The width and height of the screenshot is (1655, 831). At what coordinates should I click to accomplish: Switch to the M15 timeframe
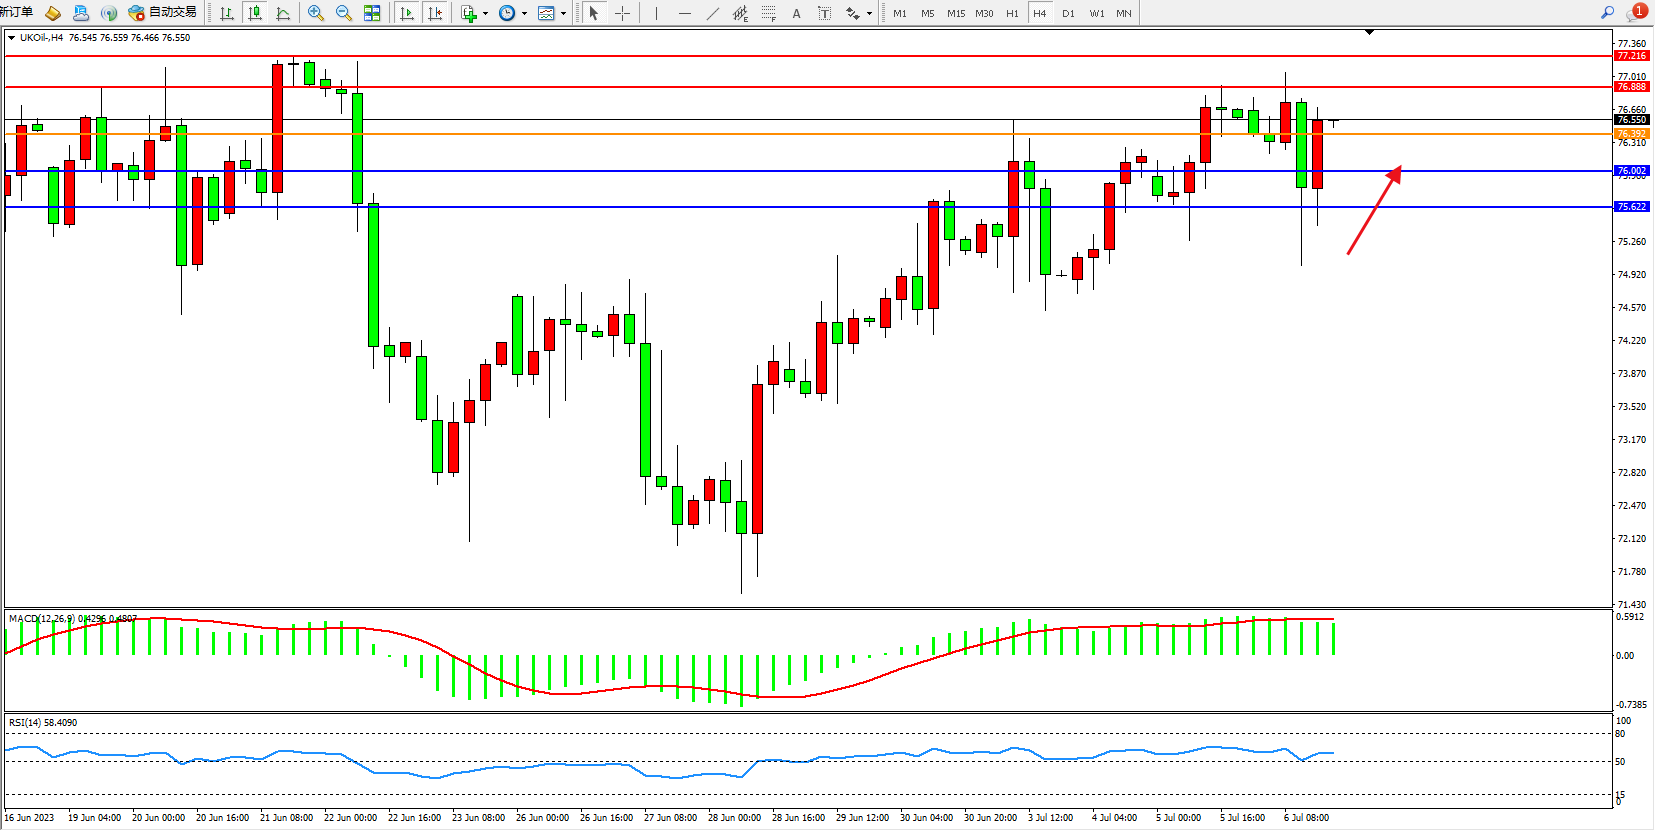(x=956, y=13)
